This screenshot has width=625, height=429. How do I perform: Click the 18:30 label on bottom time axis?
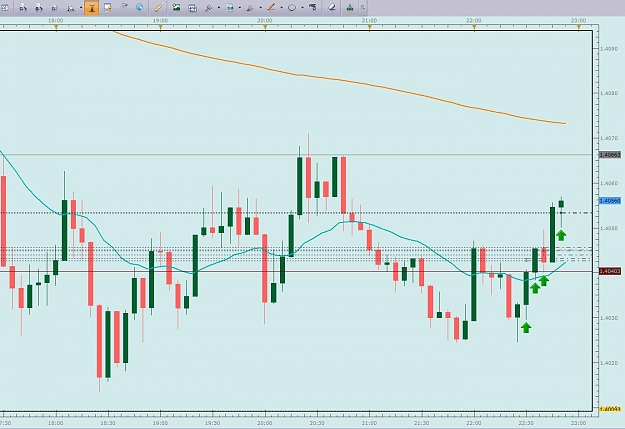108,423
